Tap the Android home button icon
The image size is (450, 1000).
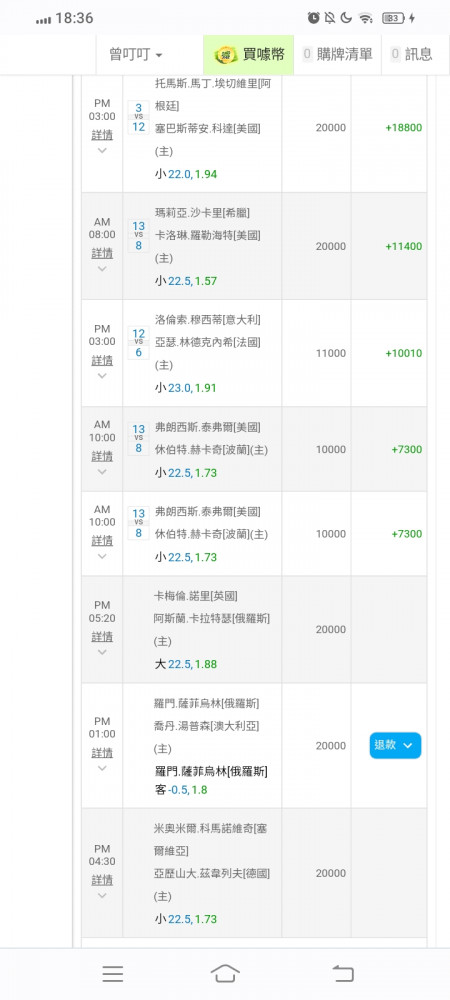tap(225, 973)
